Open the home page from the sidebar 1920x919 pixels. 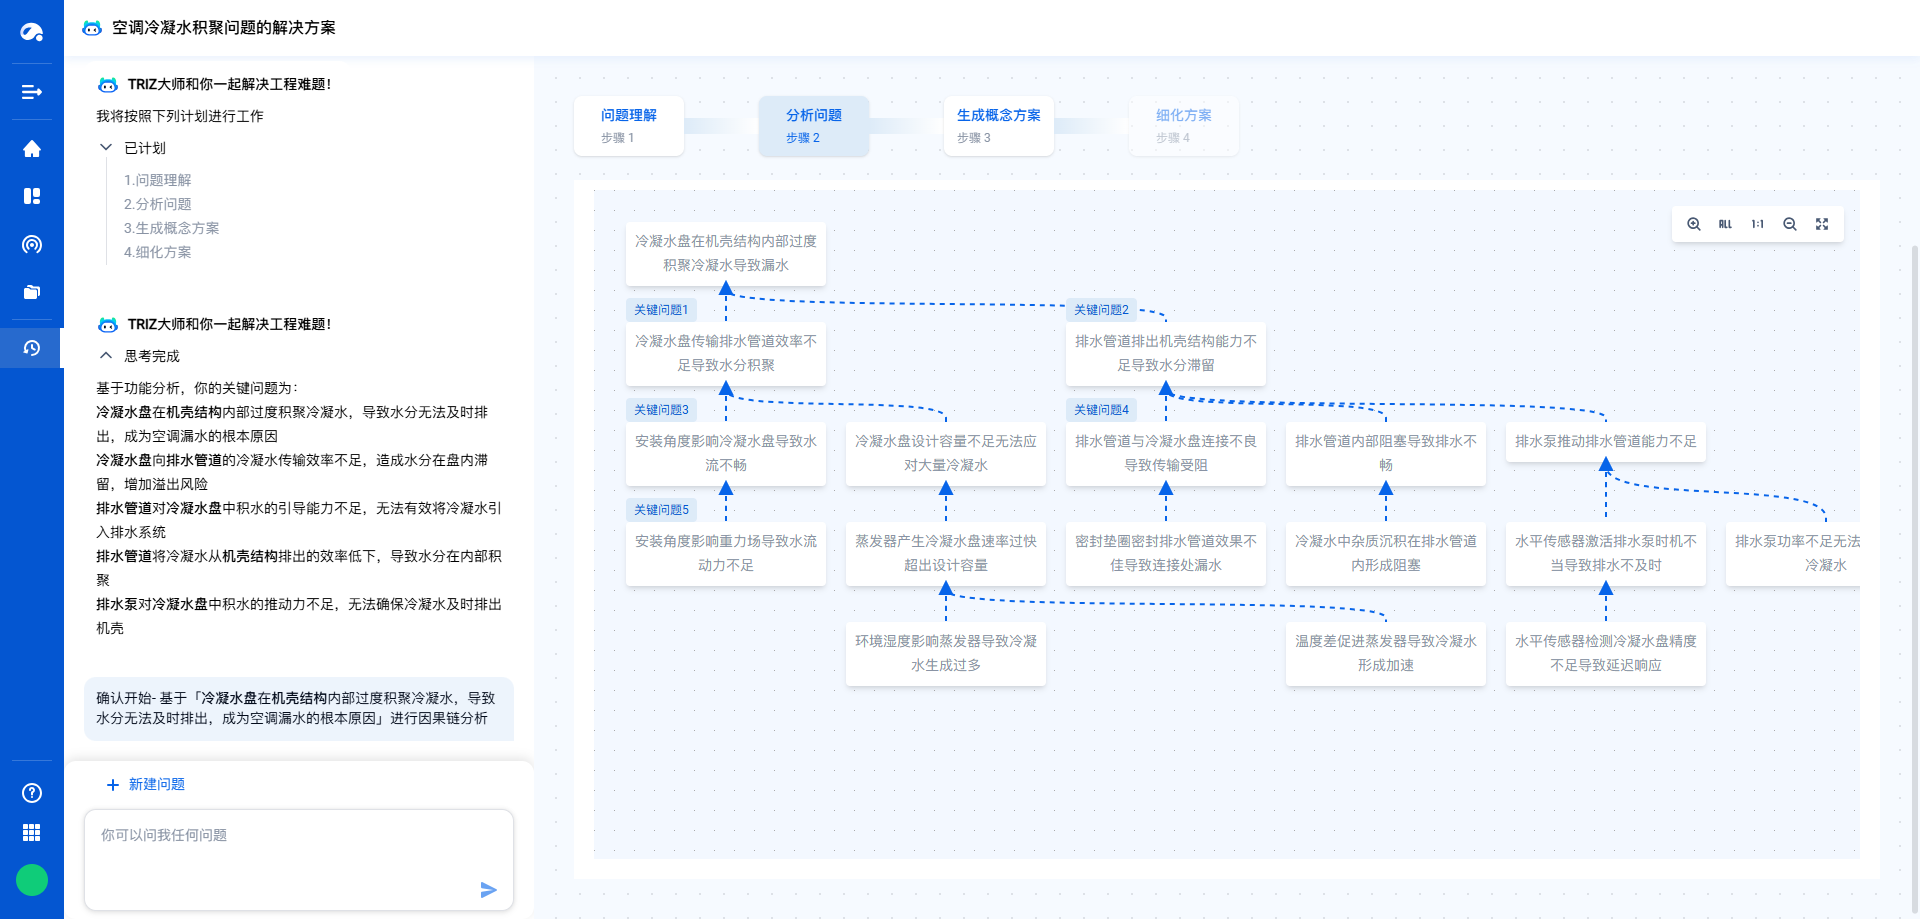click(32, 148)
